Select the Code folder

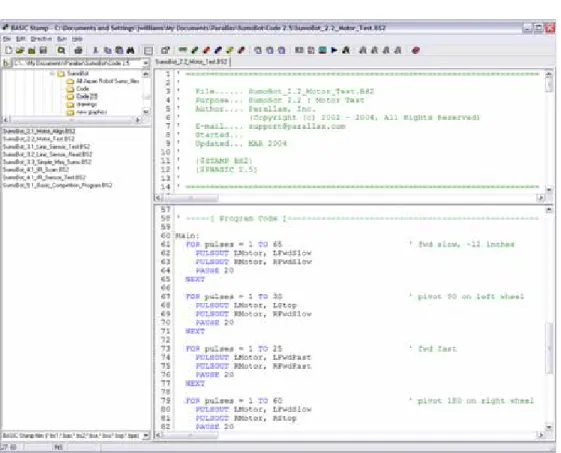tap(83, 89)
